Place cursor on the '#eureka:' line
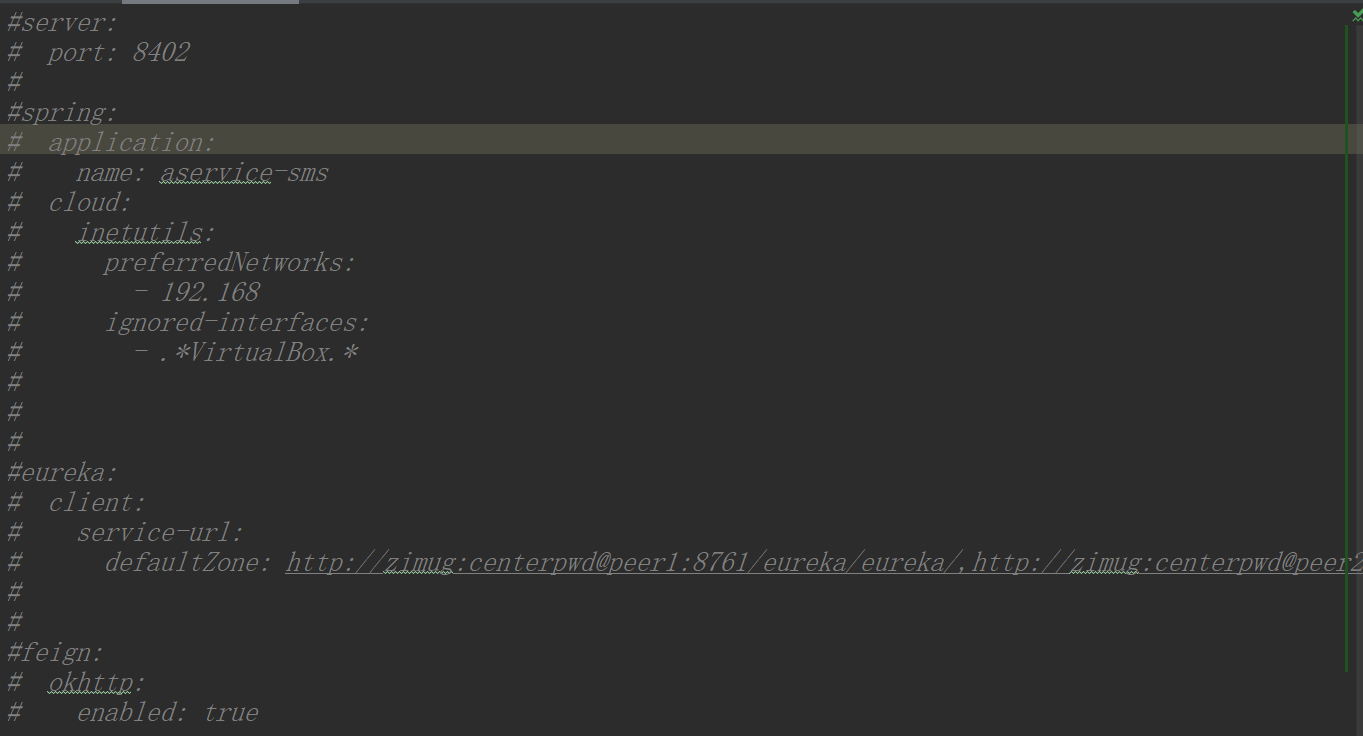The width and height of the screenshot is (1363, 736). 62,473
